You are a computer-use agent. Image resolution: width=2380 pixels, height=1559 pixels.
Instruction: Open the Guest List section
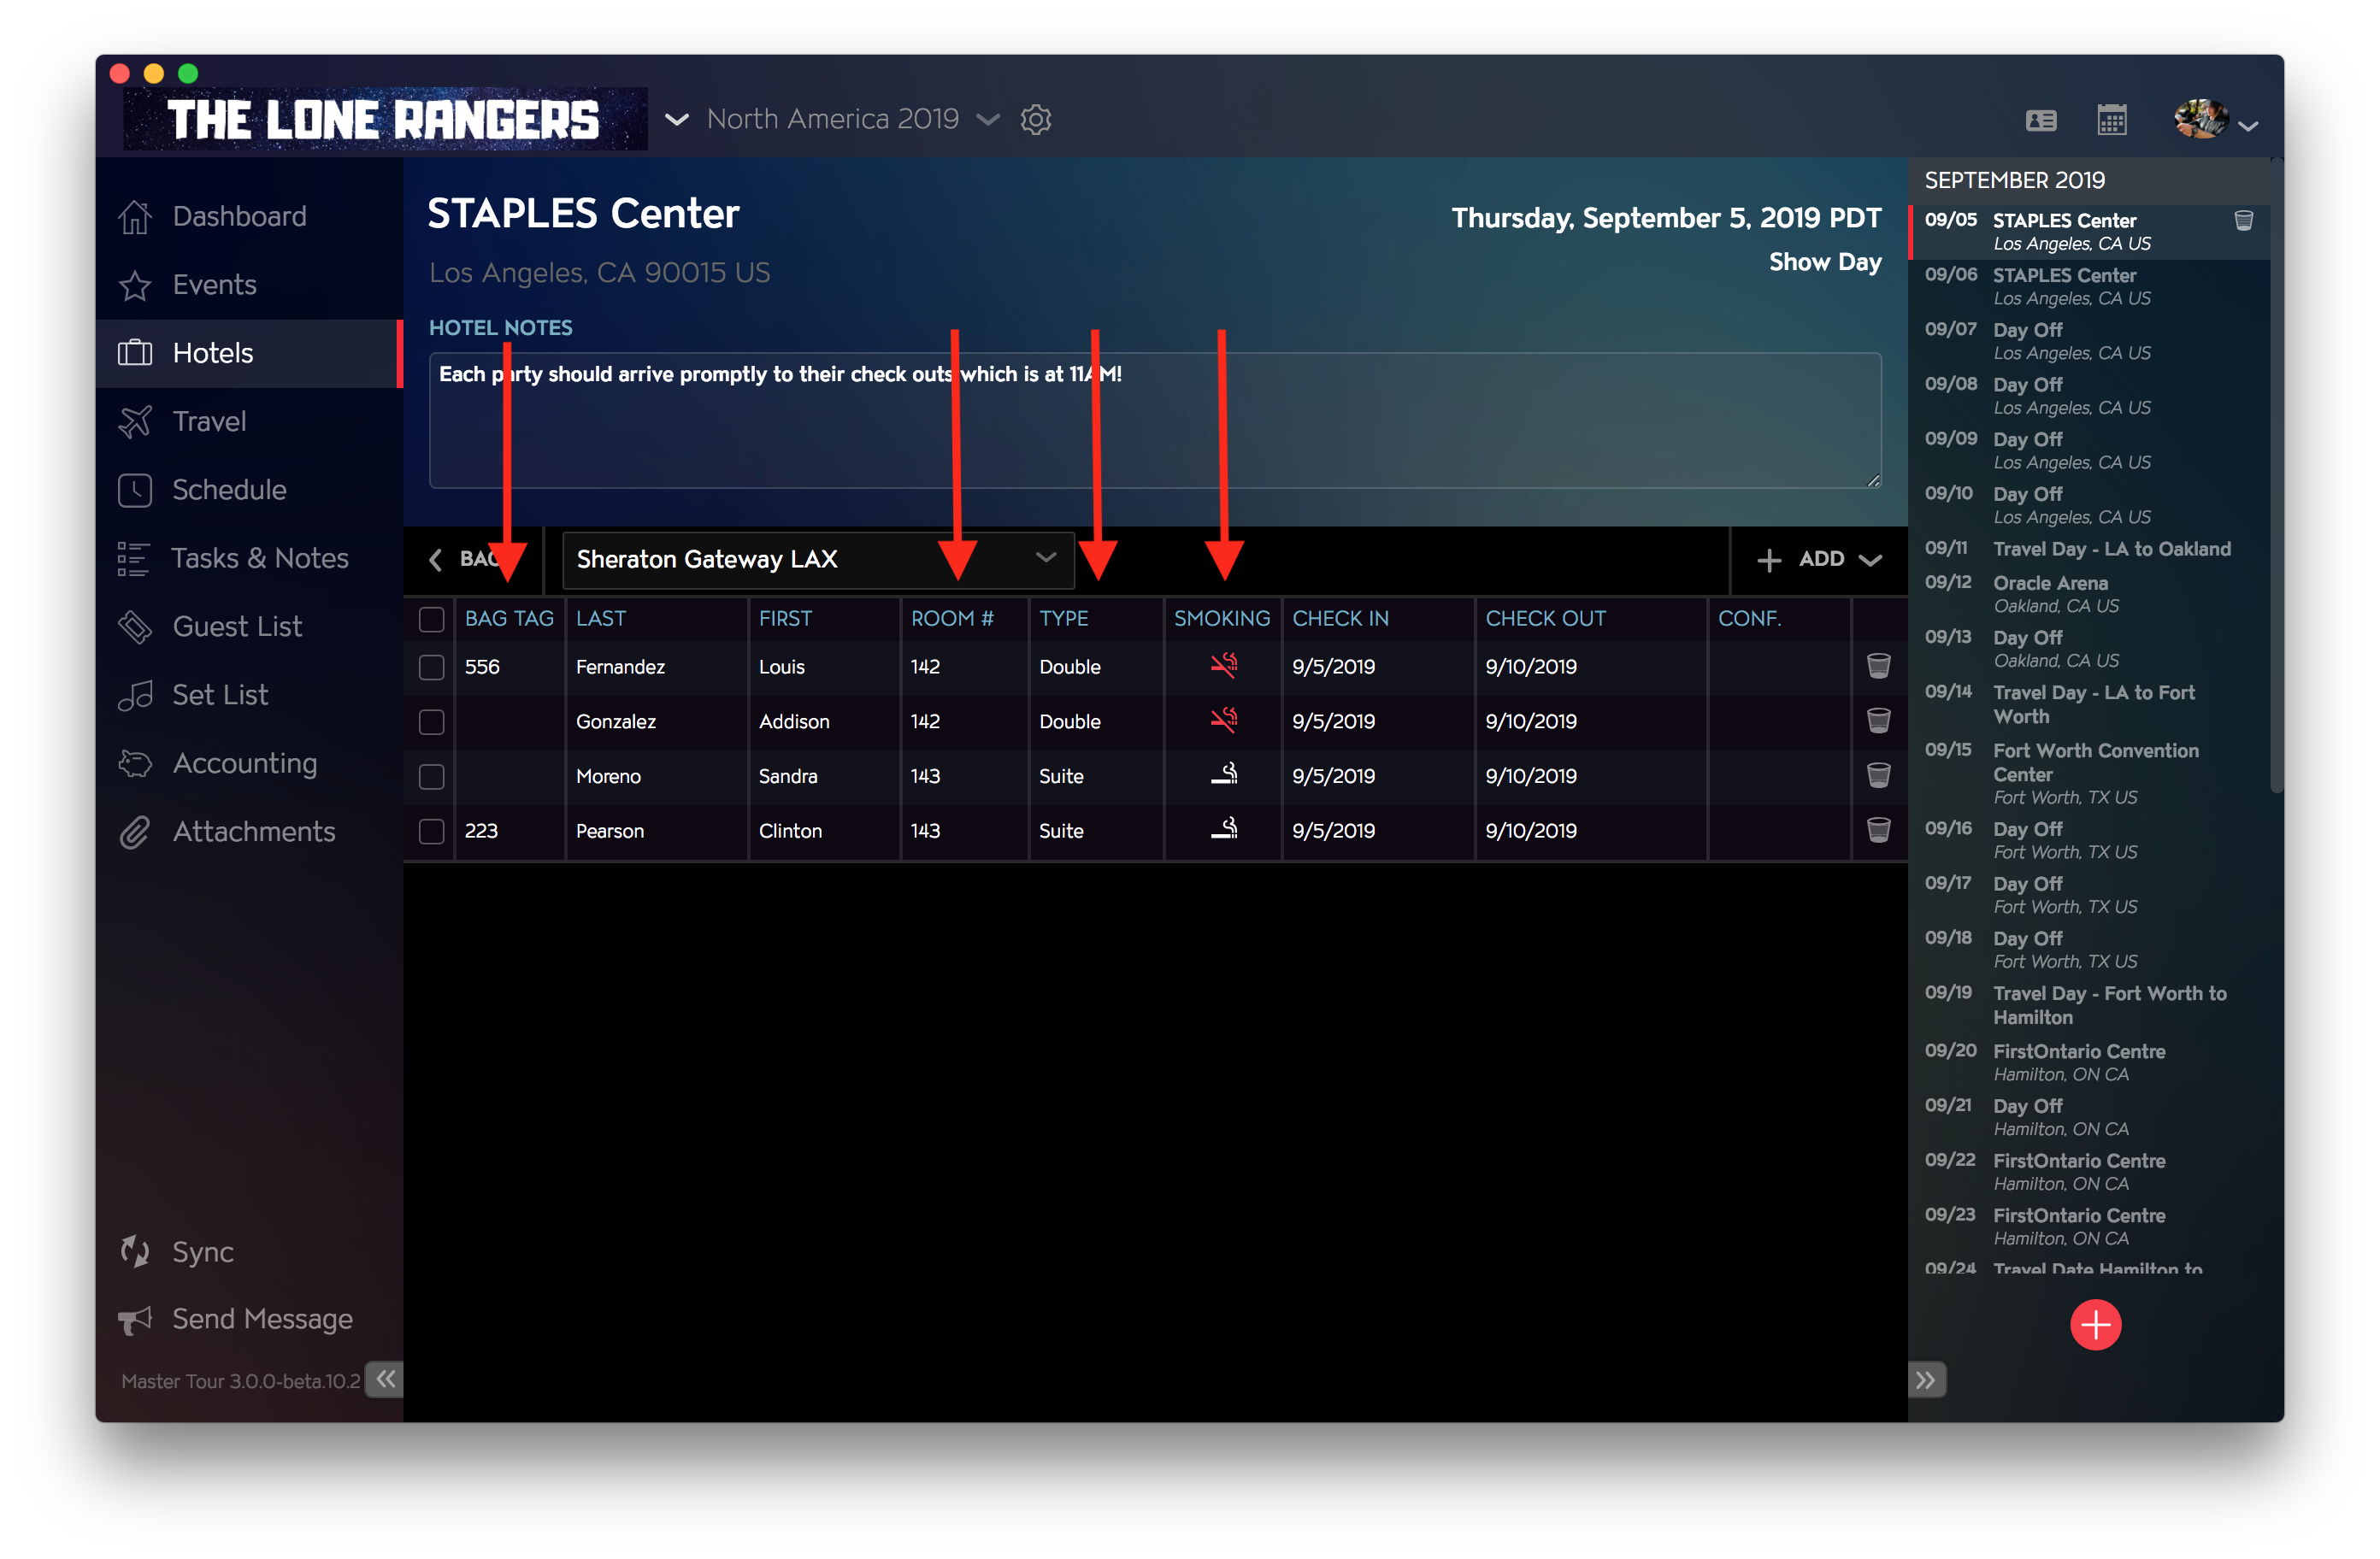click(x=249, y=626)
